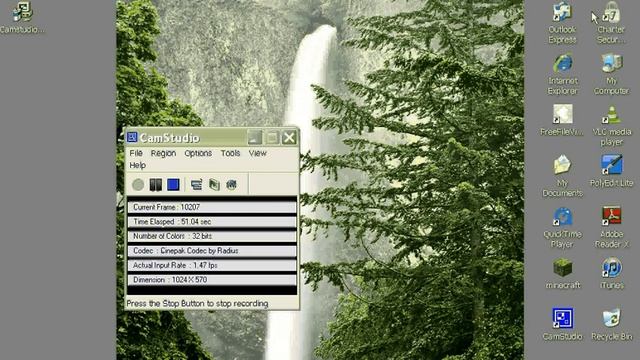Image resolution: width=640 pixels, height=360 pixels.
Task: Select PolyEdit Lite desktop icon
Action: pyautogui.click(x=611, y=171)
